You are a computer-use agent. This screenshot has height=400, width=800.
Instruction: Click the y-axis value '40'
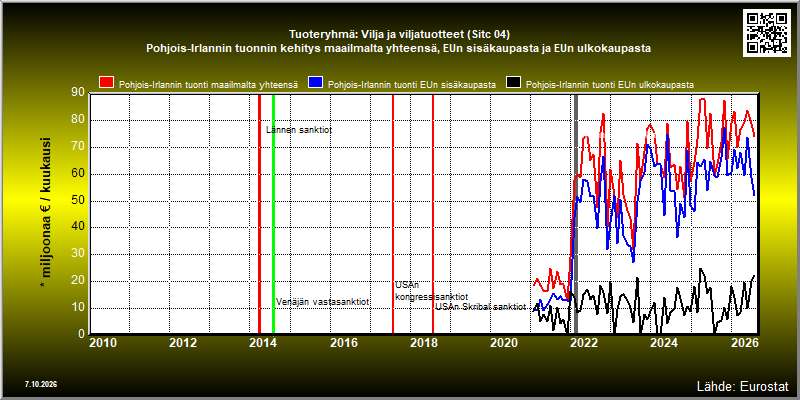[78, 227]
